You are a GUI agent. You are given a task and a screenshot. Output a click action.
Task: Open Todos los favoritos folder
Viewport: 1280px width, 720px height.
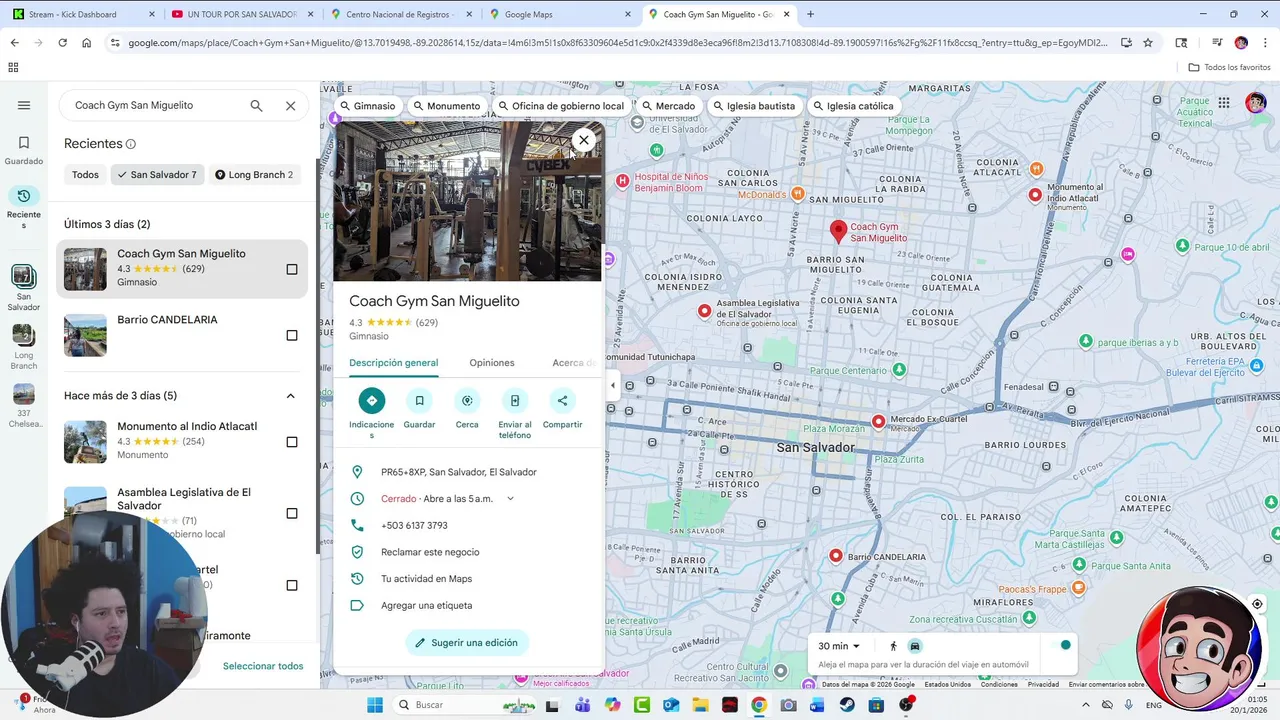tap(1229, 67)
